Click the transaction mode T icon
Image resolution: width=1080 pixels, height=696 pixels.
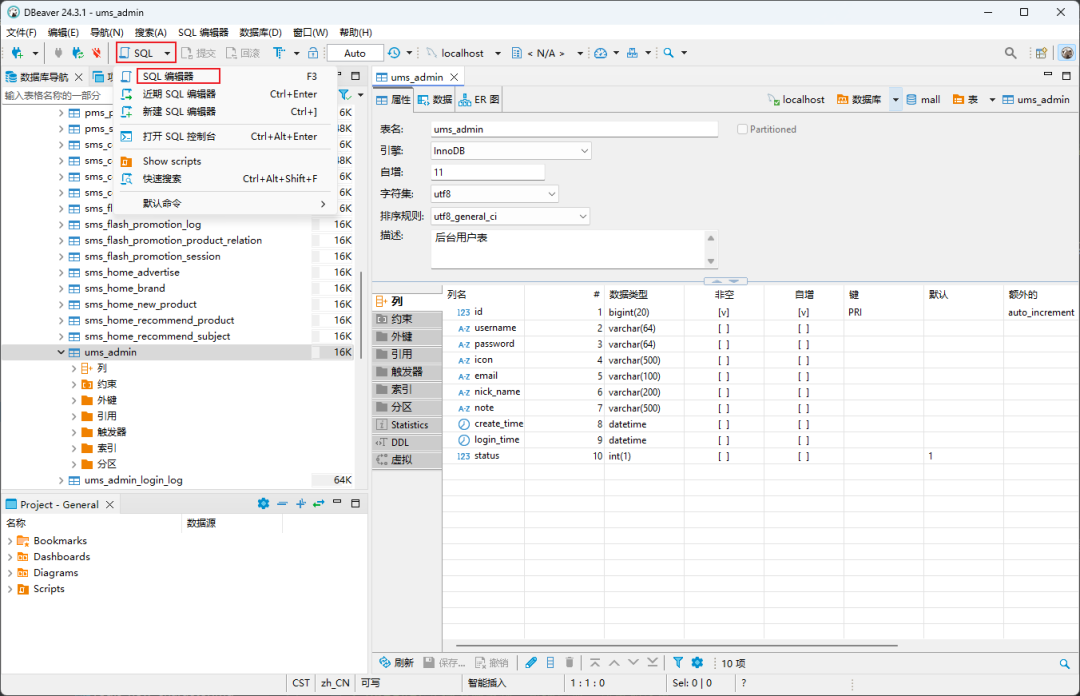pyautogui.click(x=279, y=53)
